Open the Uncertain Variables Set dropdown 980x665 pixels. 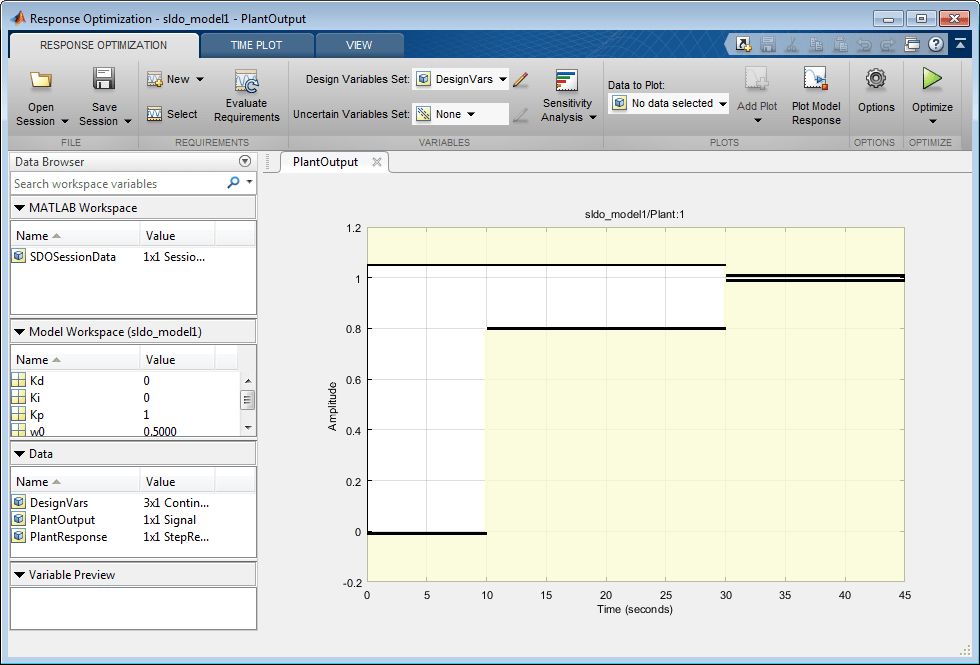(461, 114)
